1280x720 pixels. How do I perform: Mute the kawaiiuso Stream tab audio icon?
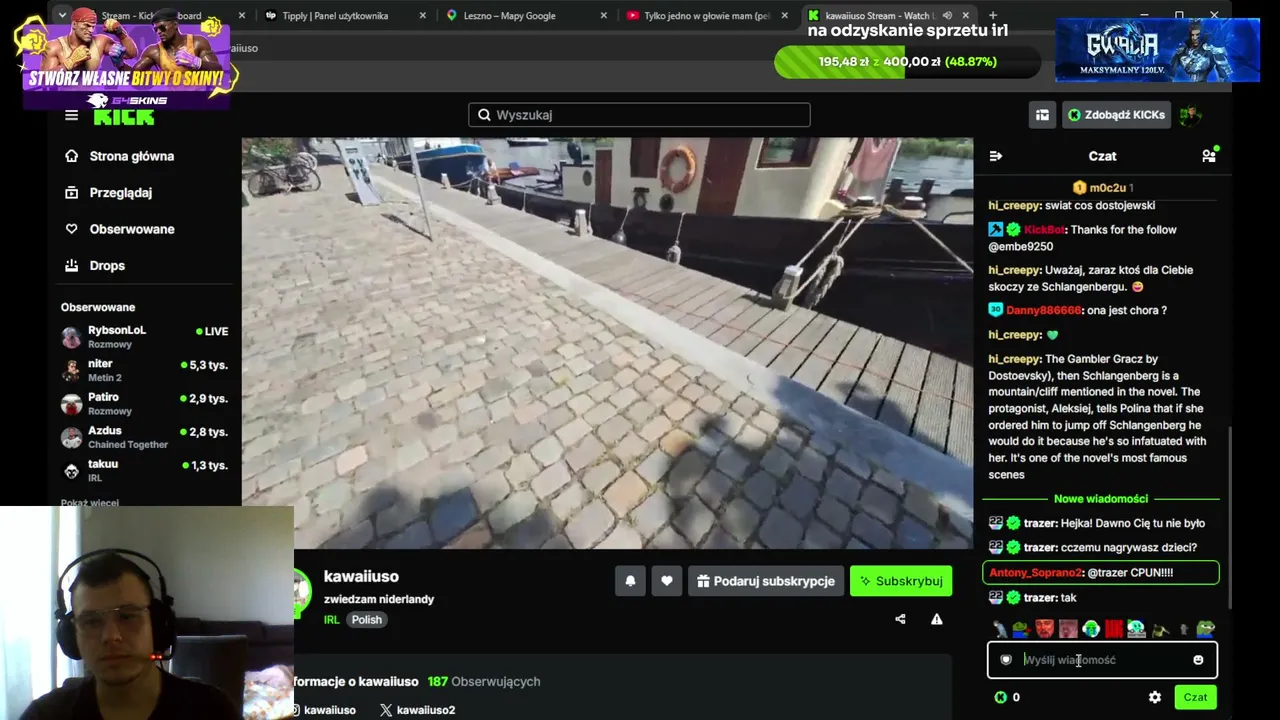945,16
